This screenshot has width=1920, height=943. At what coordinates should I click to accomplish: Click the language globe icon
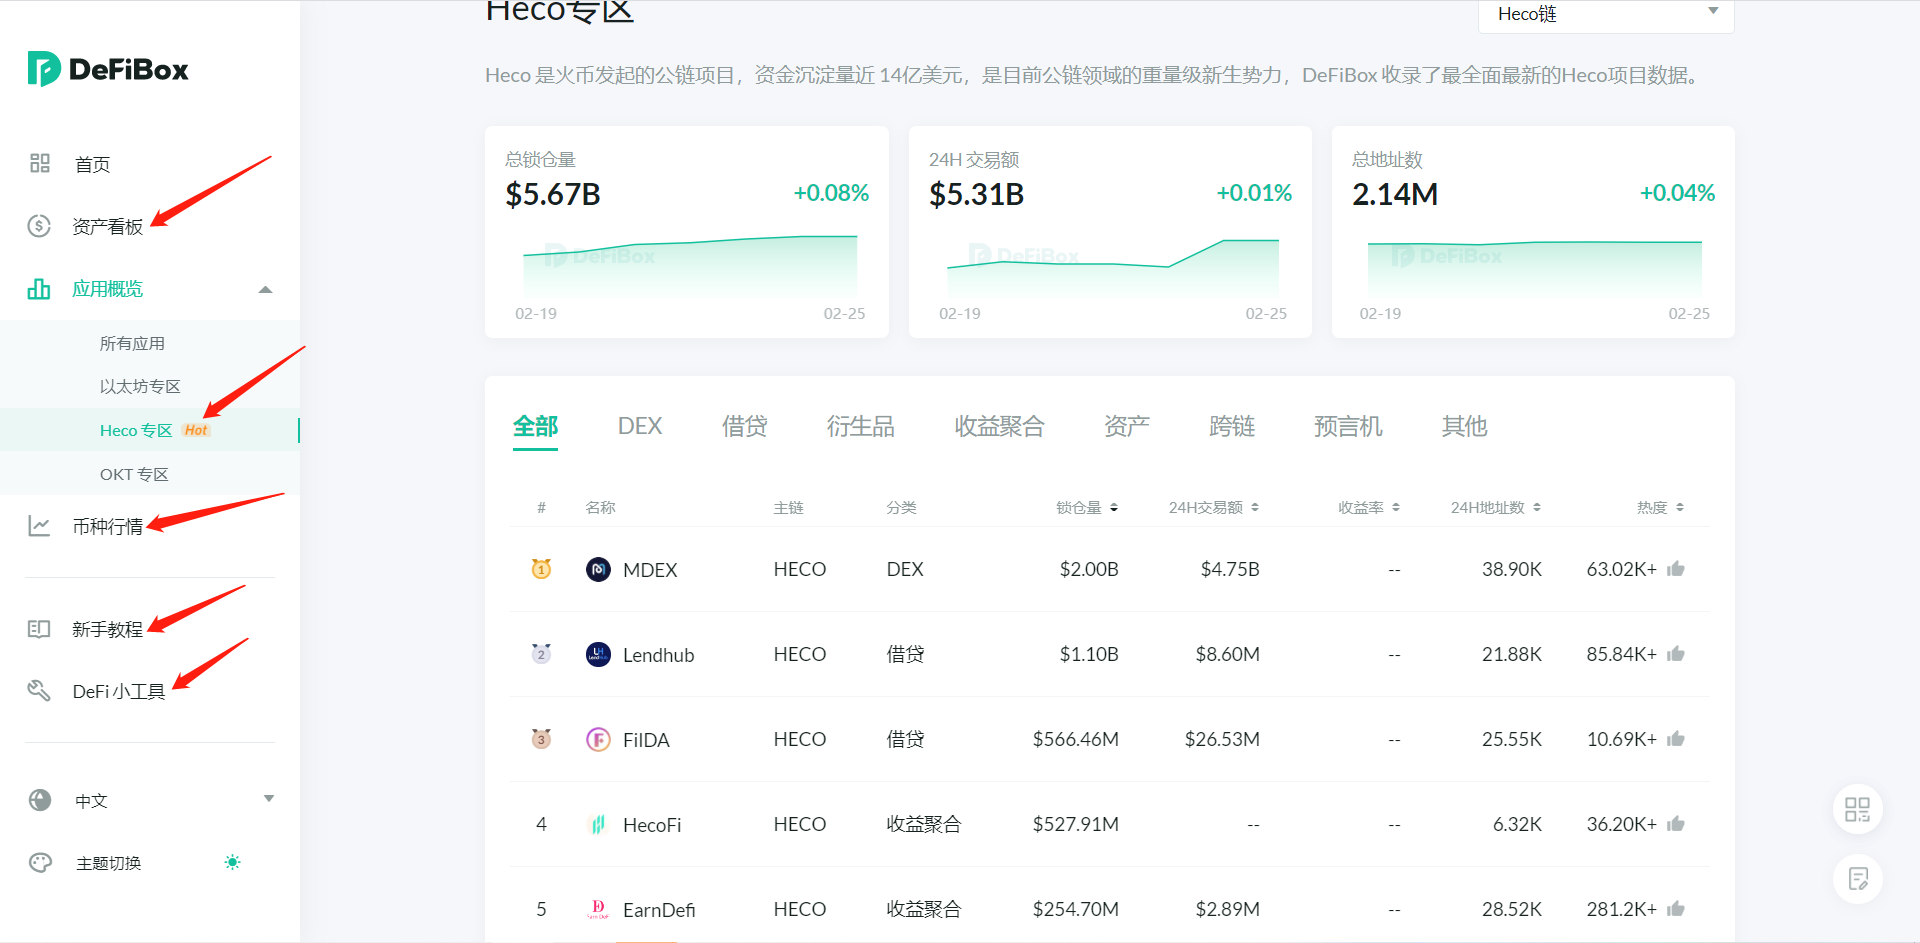39,800
